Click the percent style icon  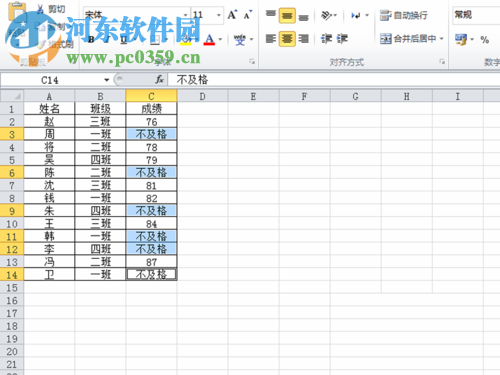click(x=484, y=40)
